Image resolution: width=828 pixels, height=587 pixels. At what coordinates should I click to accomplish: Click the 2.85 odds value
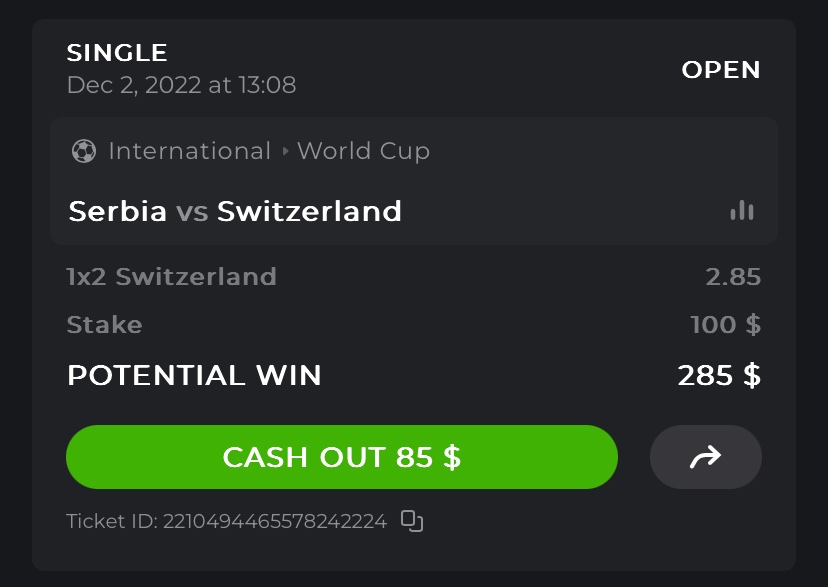[733, 277]
